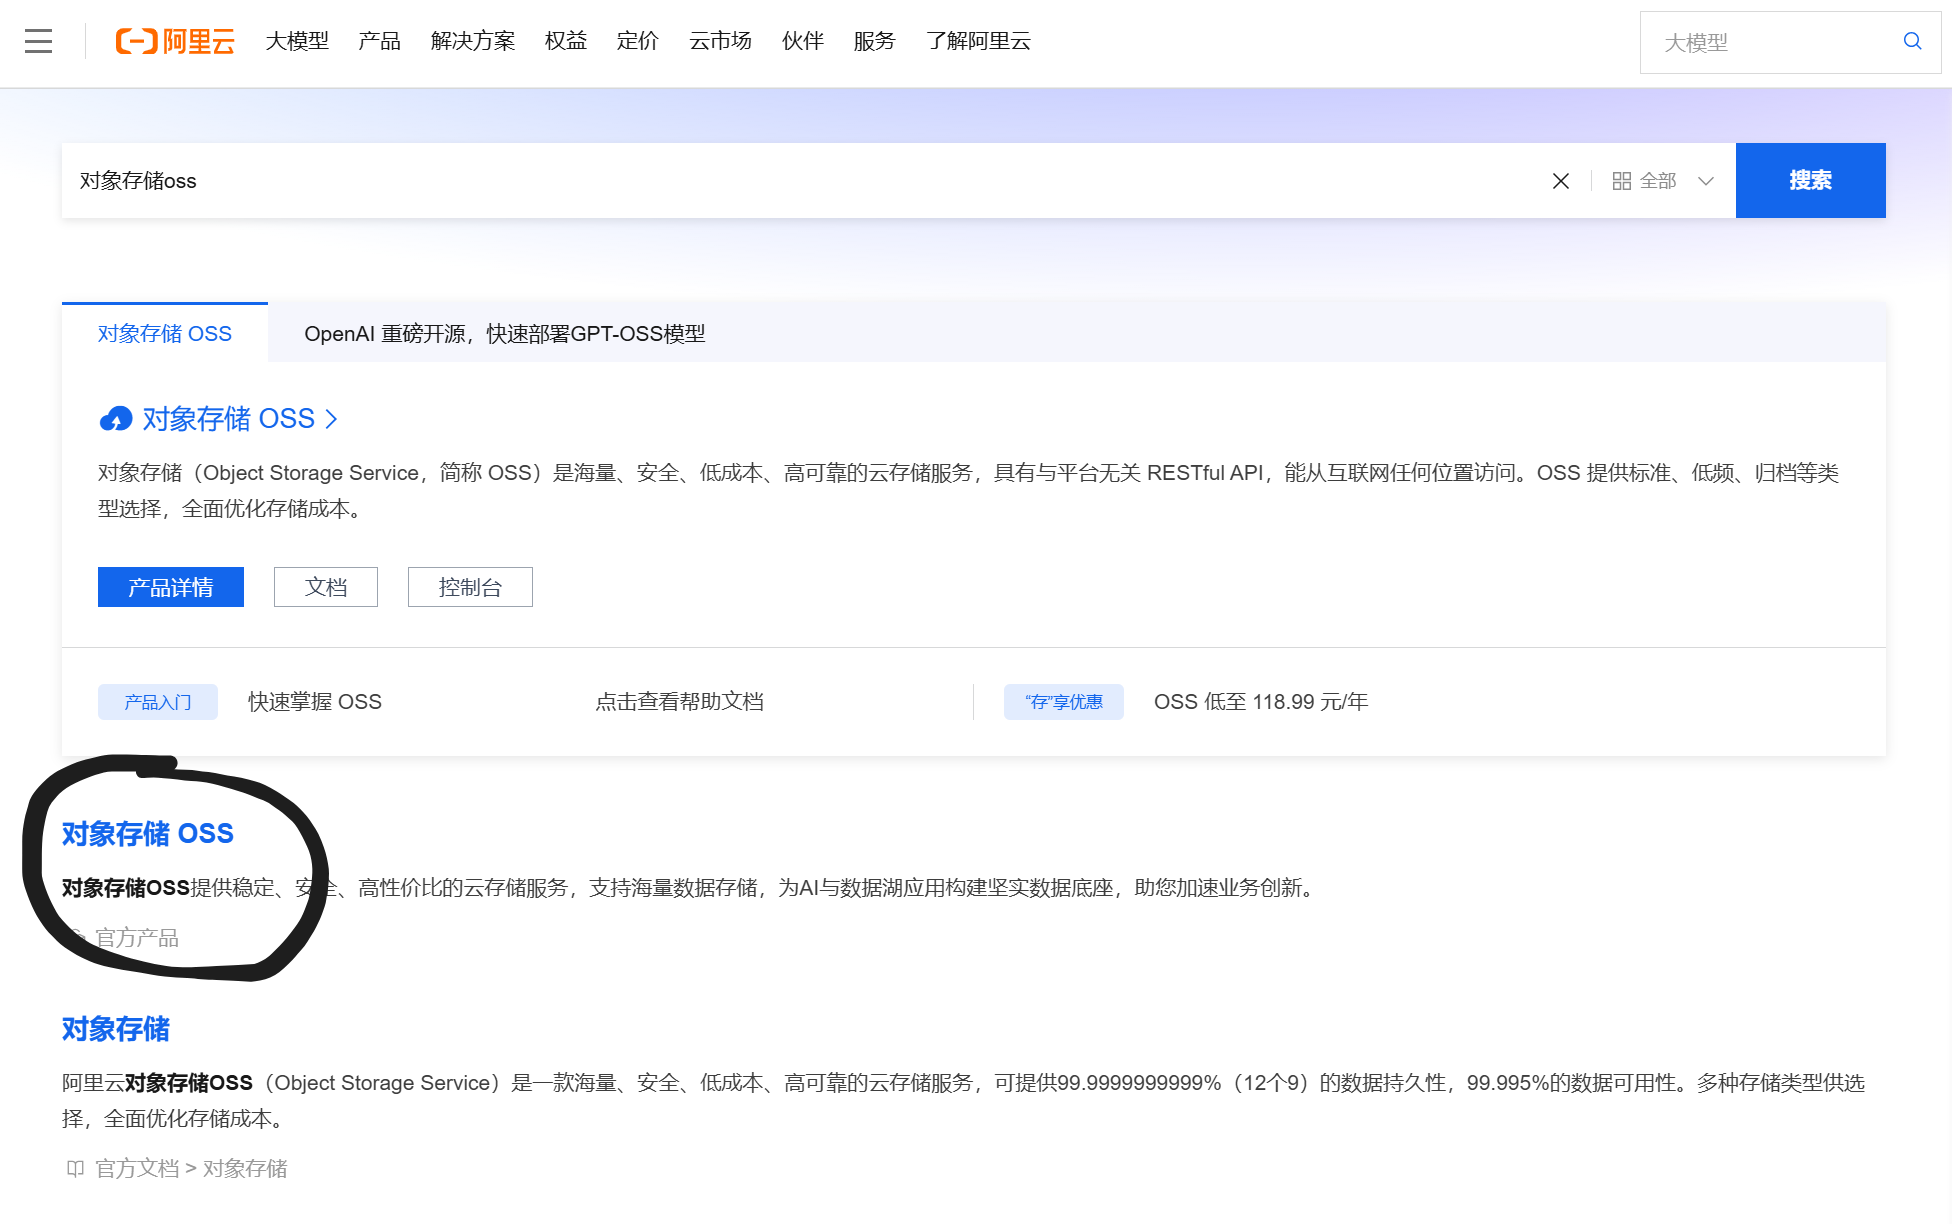This screenshot has height=1224, width=1952.
Task: Click OSS 低至 118.99 元/年 offer link
Action: point(1260,702)
